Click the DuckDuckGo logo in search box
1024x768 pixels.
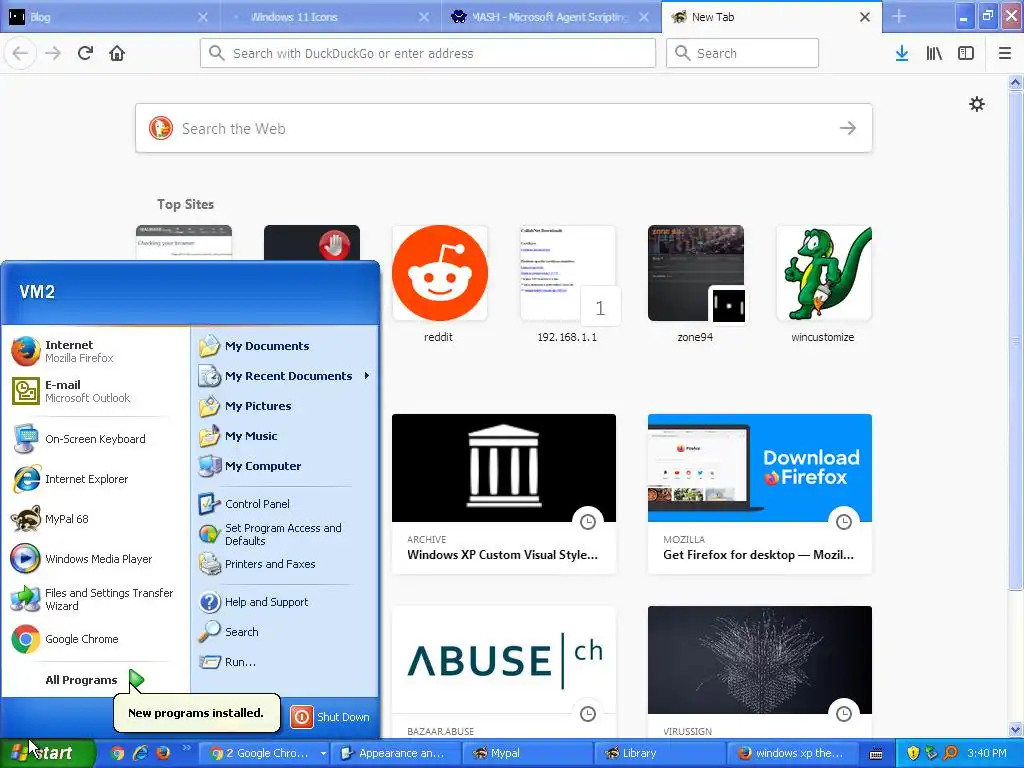point(161,128)
